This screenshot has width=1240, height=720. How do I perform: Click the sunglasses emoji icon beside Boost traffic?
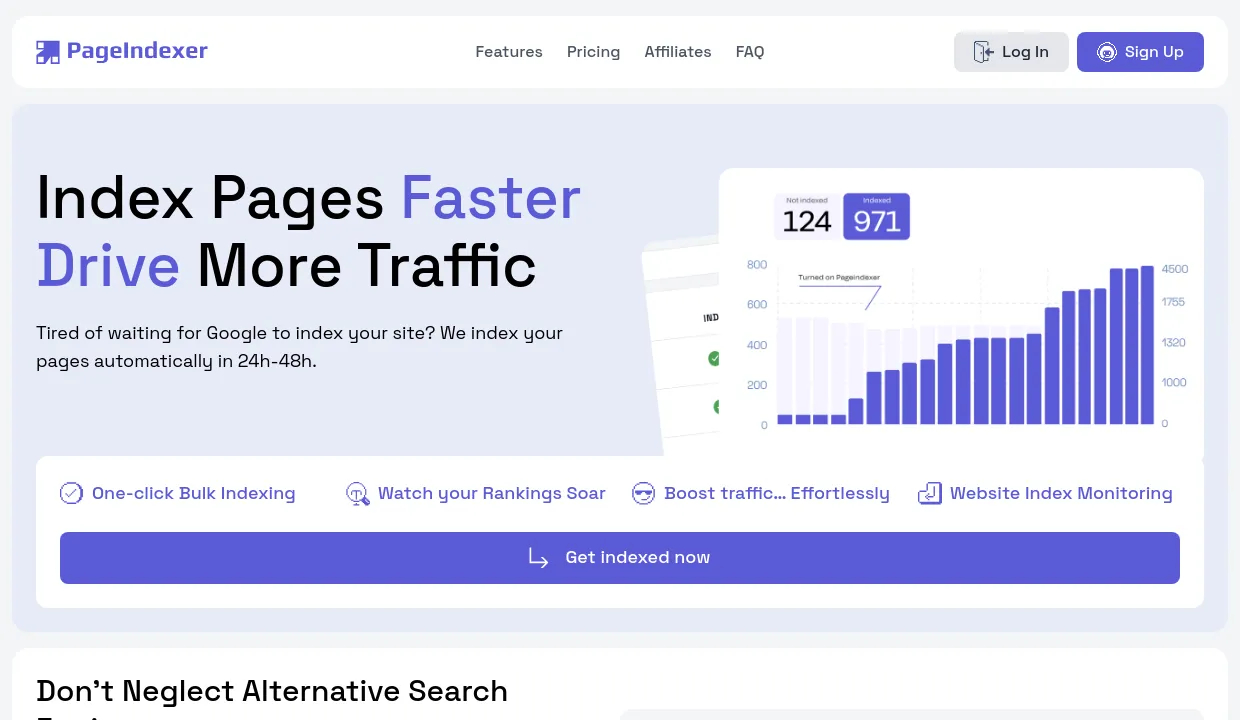tap(643, 493)
